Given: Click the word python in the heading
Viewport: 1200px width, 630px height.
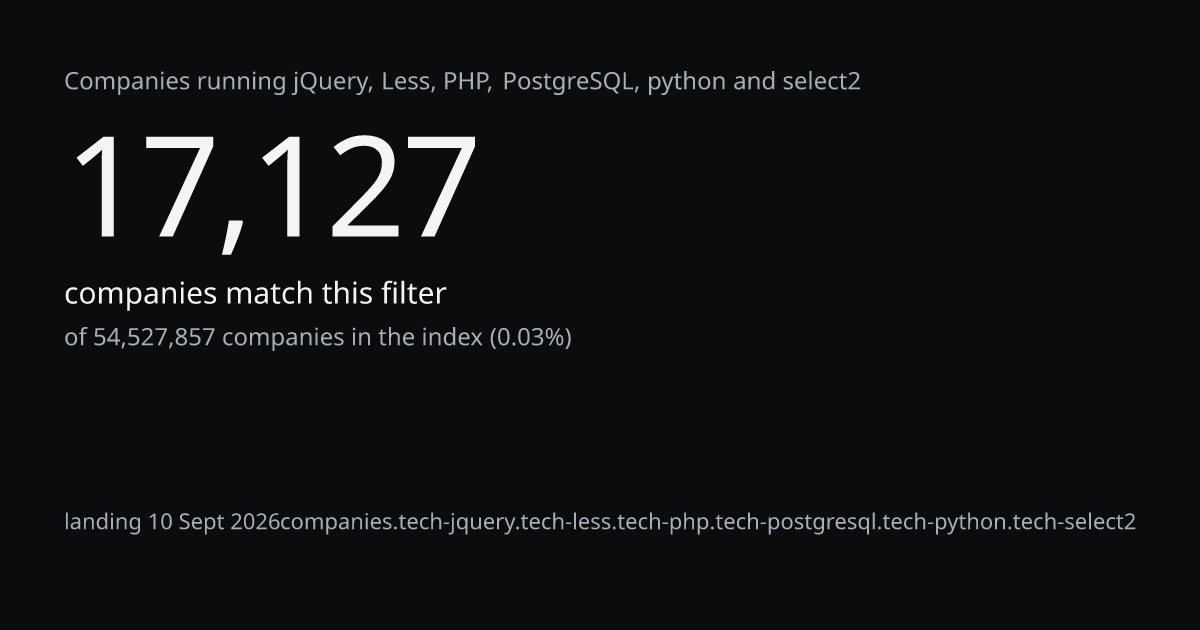Looking at the screenshot, I should 686,82.
